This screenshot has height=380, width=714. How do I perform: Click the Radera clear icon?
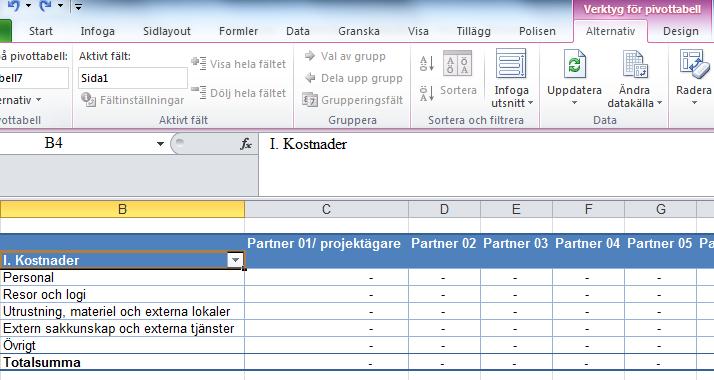click(694, 64)
